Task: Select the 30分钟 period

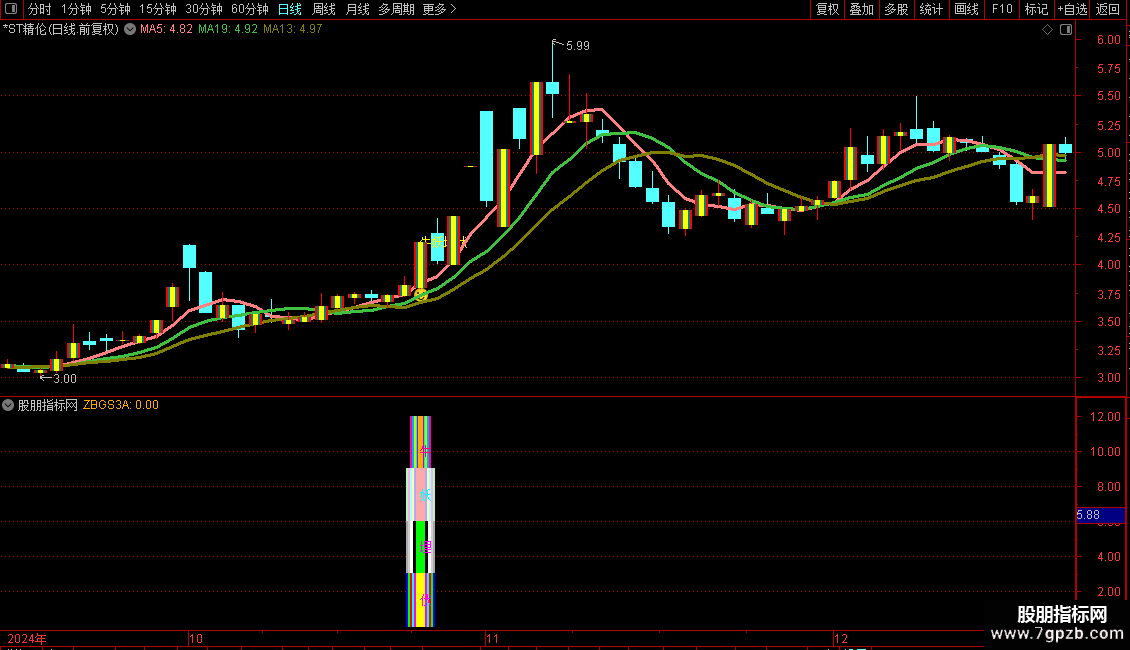Action: coord(204,9)
